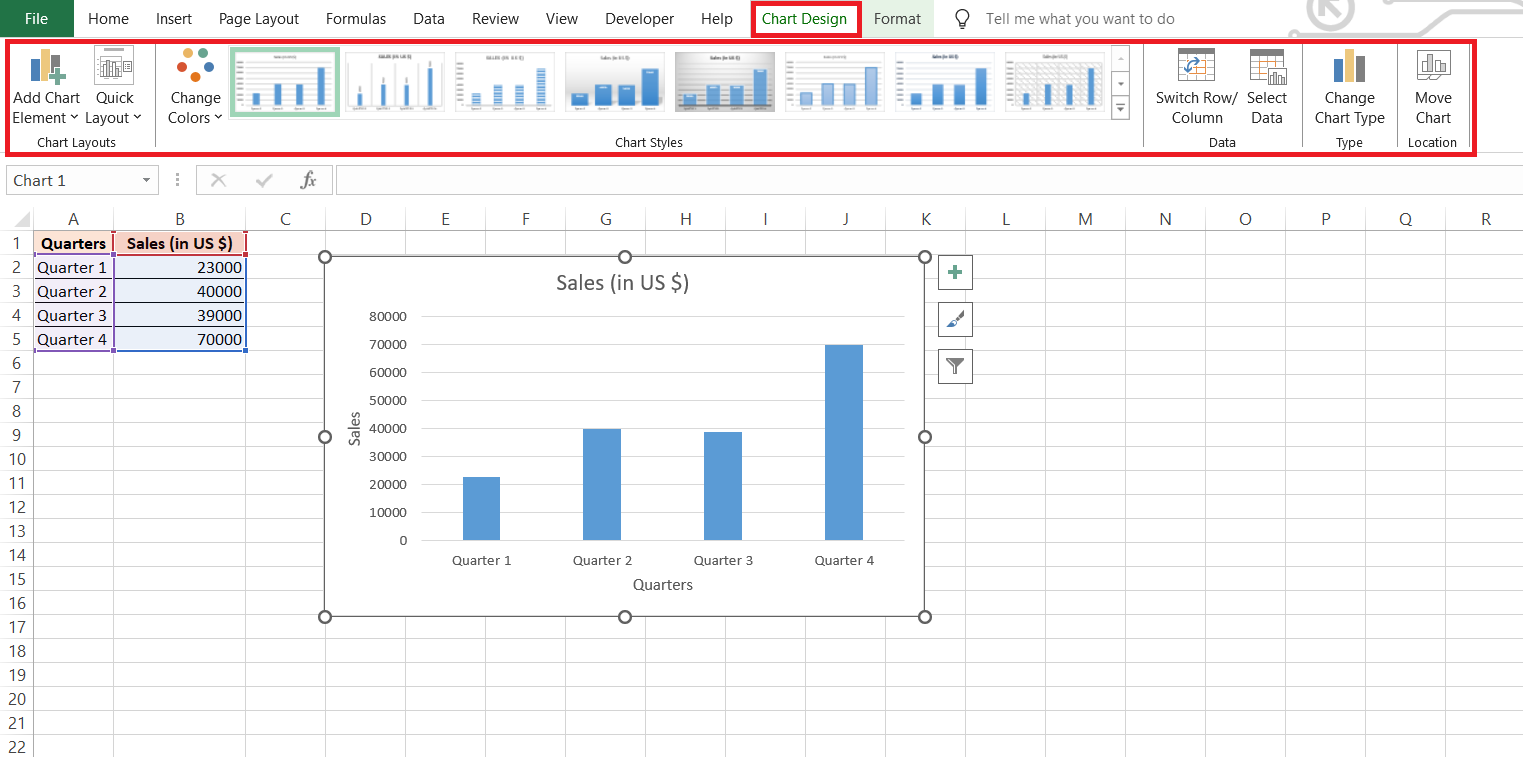
Task: Switch to the Format tab
Action: coord(897,19)
